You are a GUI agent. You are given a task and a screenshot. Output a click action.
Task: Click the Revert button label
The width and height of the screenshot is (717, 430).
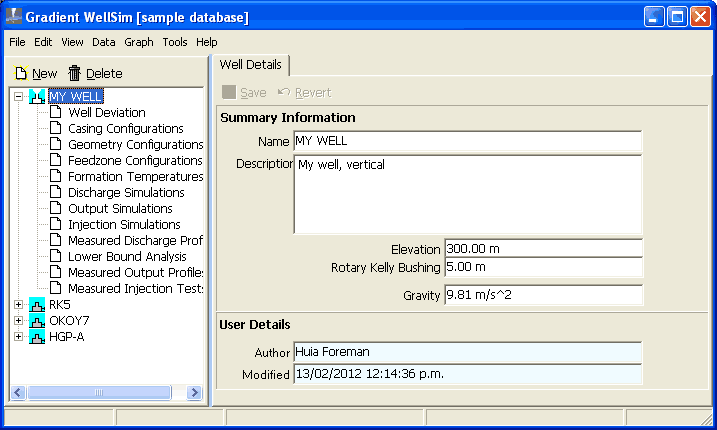313,93
